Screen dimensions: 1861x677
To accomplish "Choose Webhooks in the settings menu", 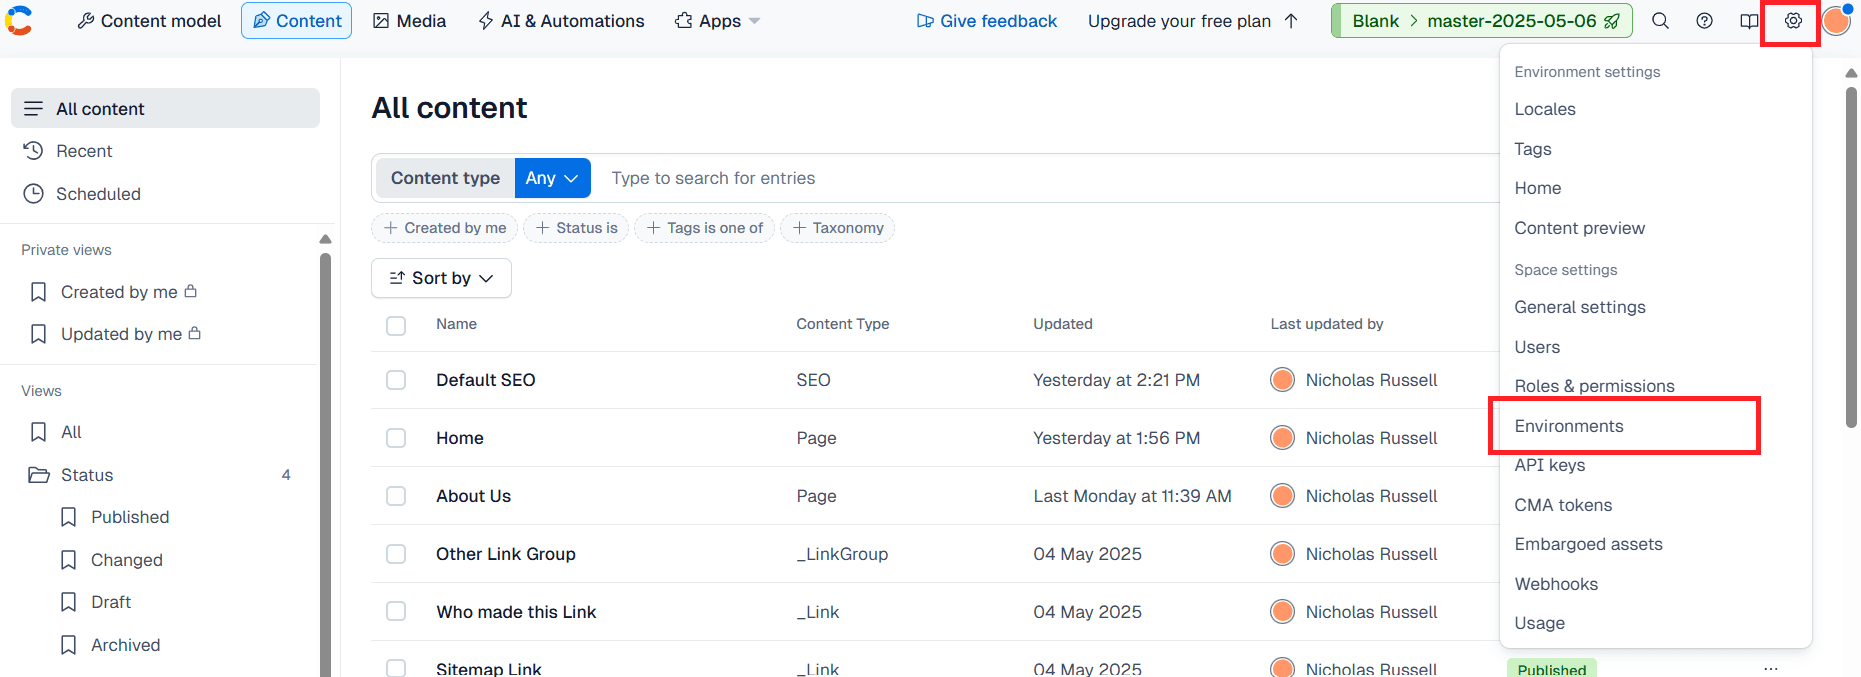I will (1556, 584).
